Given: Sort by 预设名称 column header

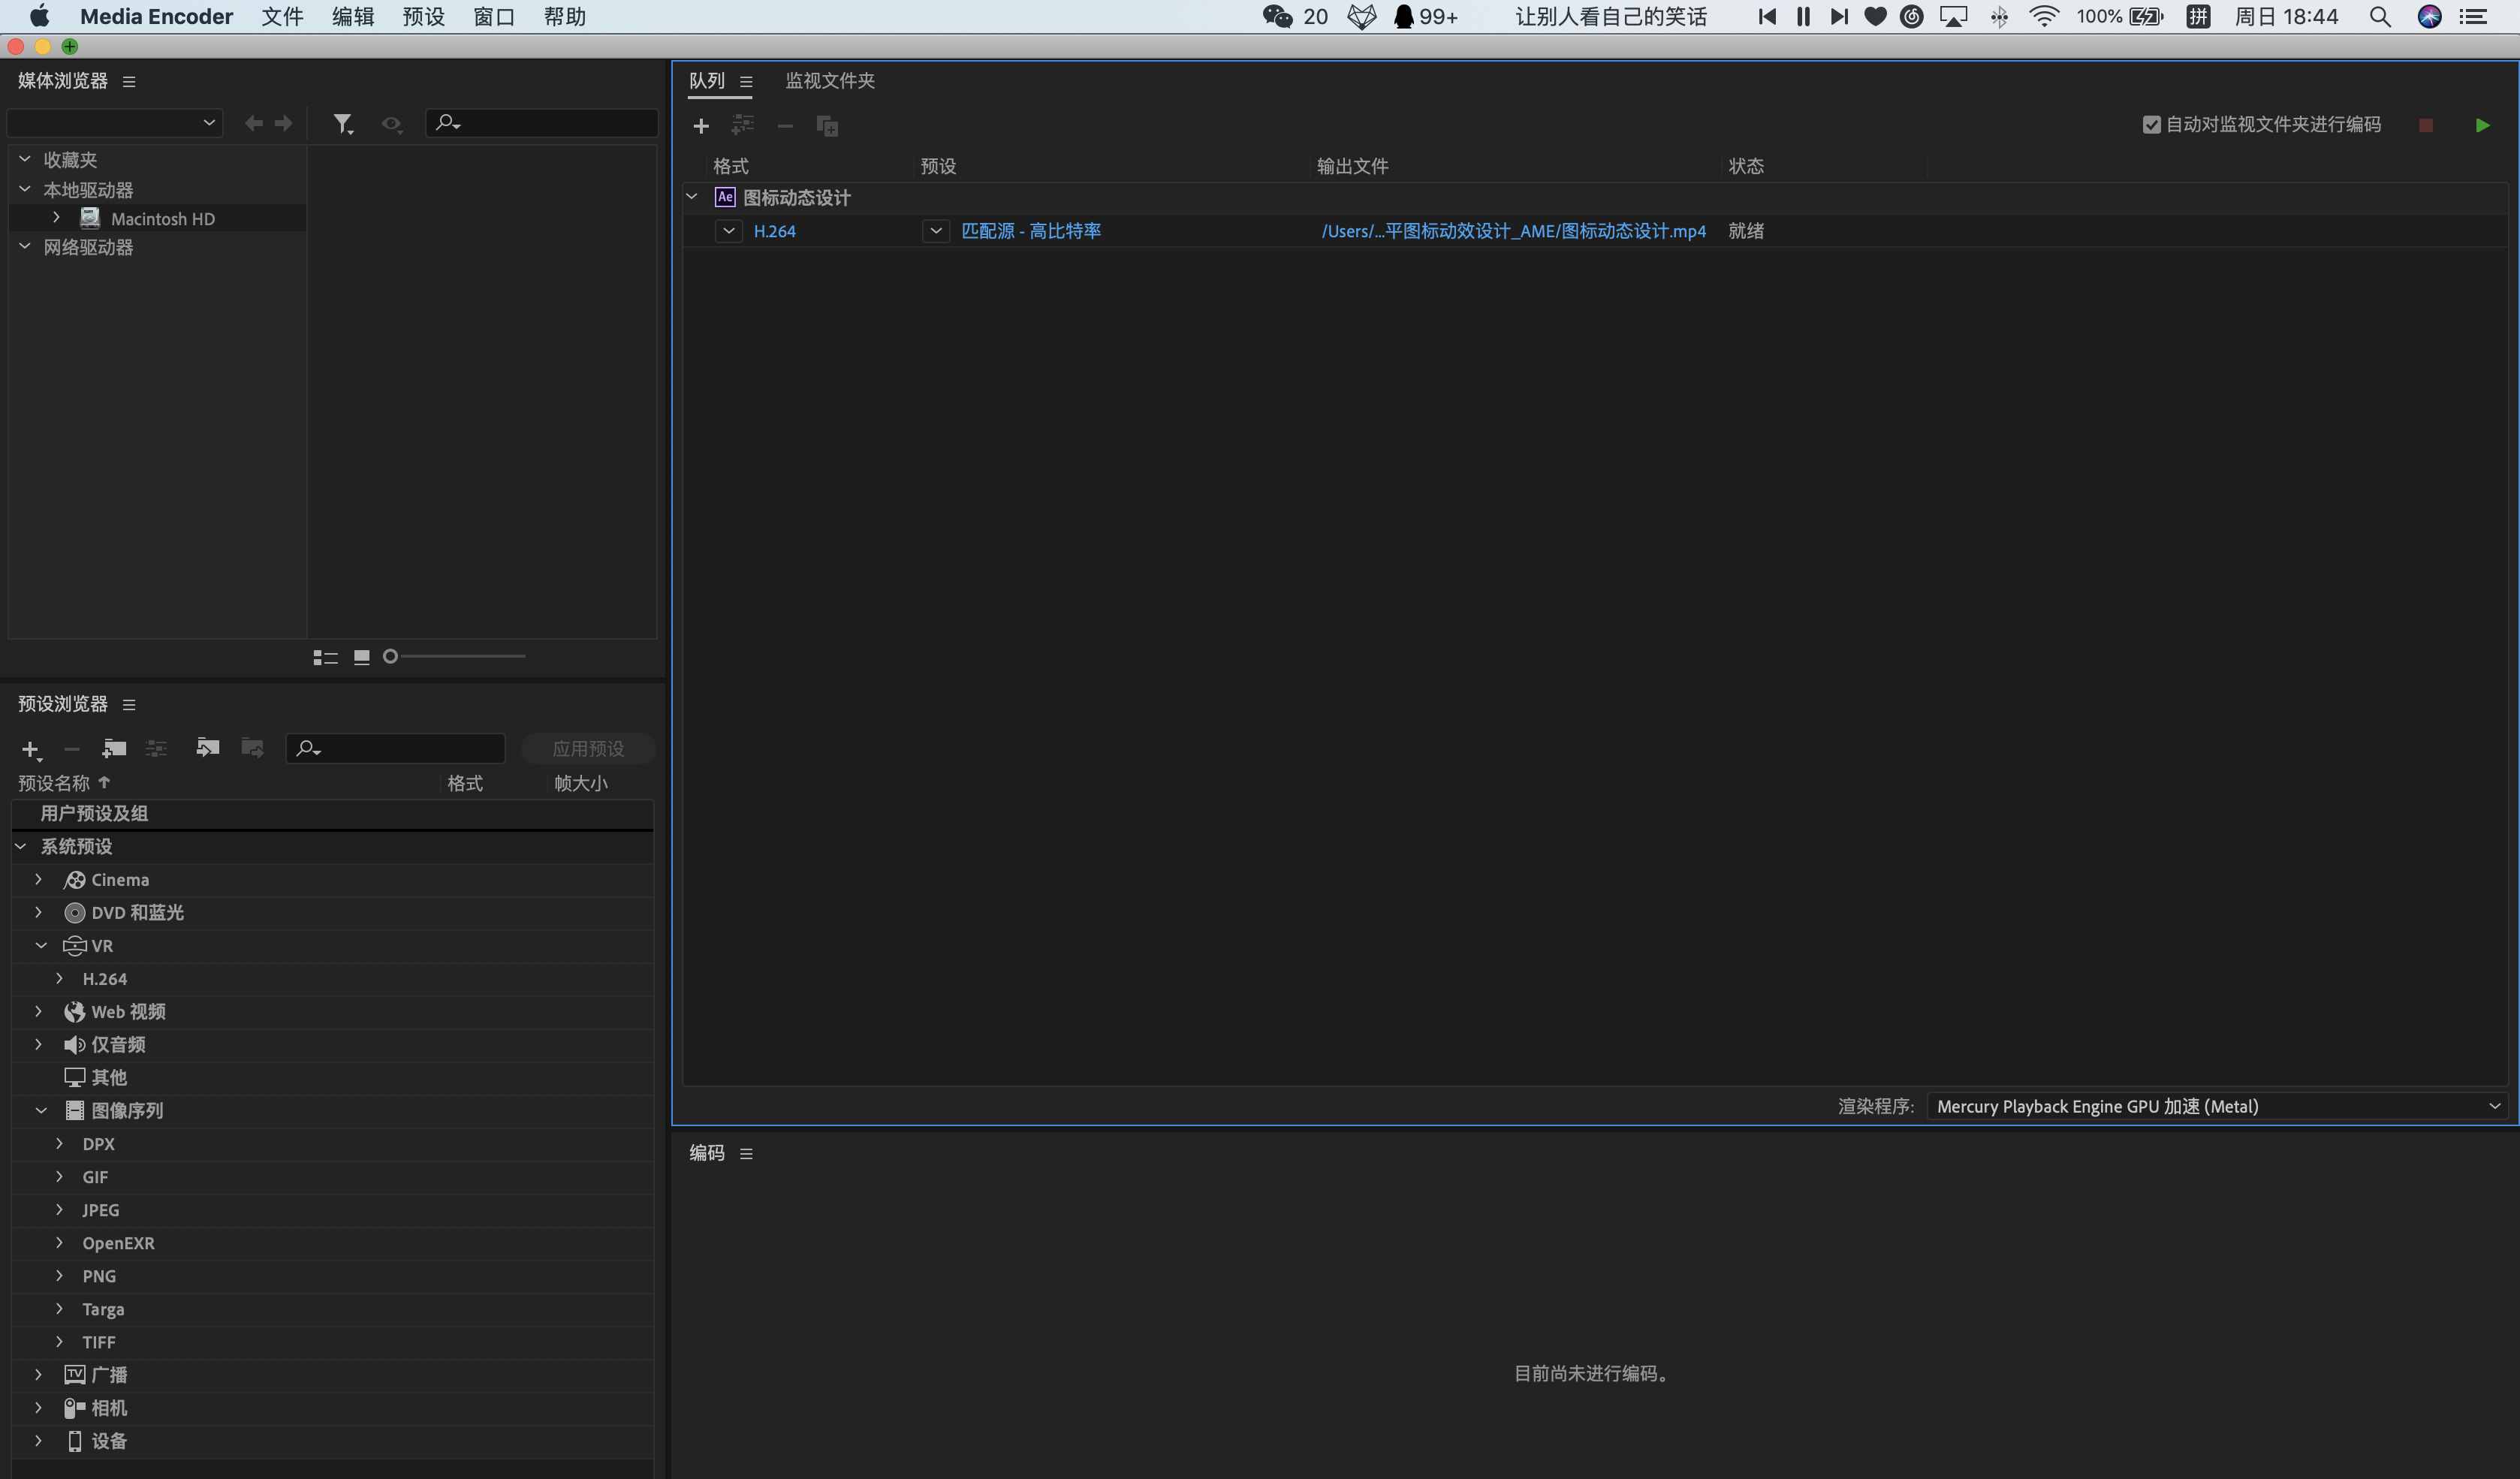Looking at the screenshot, I should [54, 784].
